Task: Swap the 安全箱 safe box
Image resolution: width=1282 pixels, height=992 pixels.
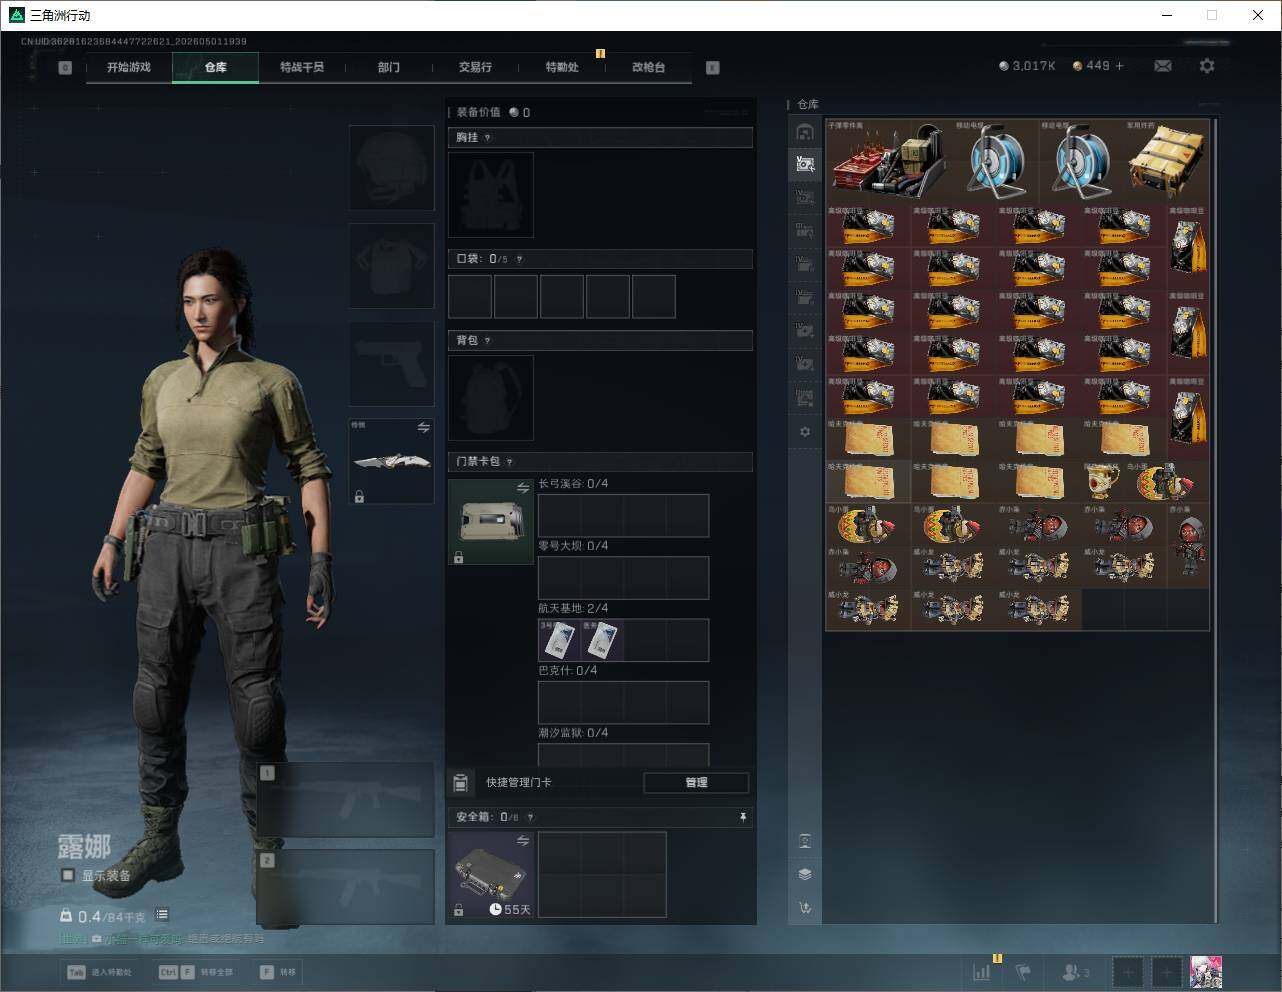Action: click(x=523, y=841)
